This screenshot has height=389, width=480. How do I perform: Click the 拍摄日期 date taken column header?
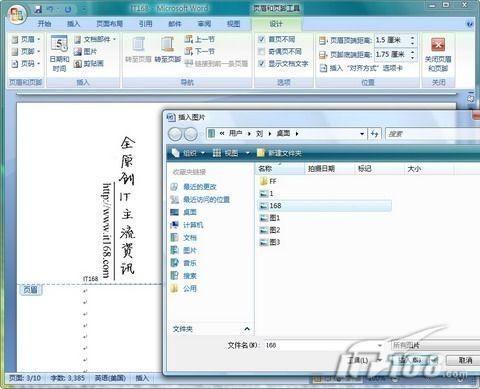tap(330, 169)
